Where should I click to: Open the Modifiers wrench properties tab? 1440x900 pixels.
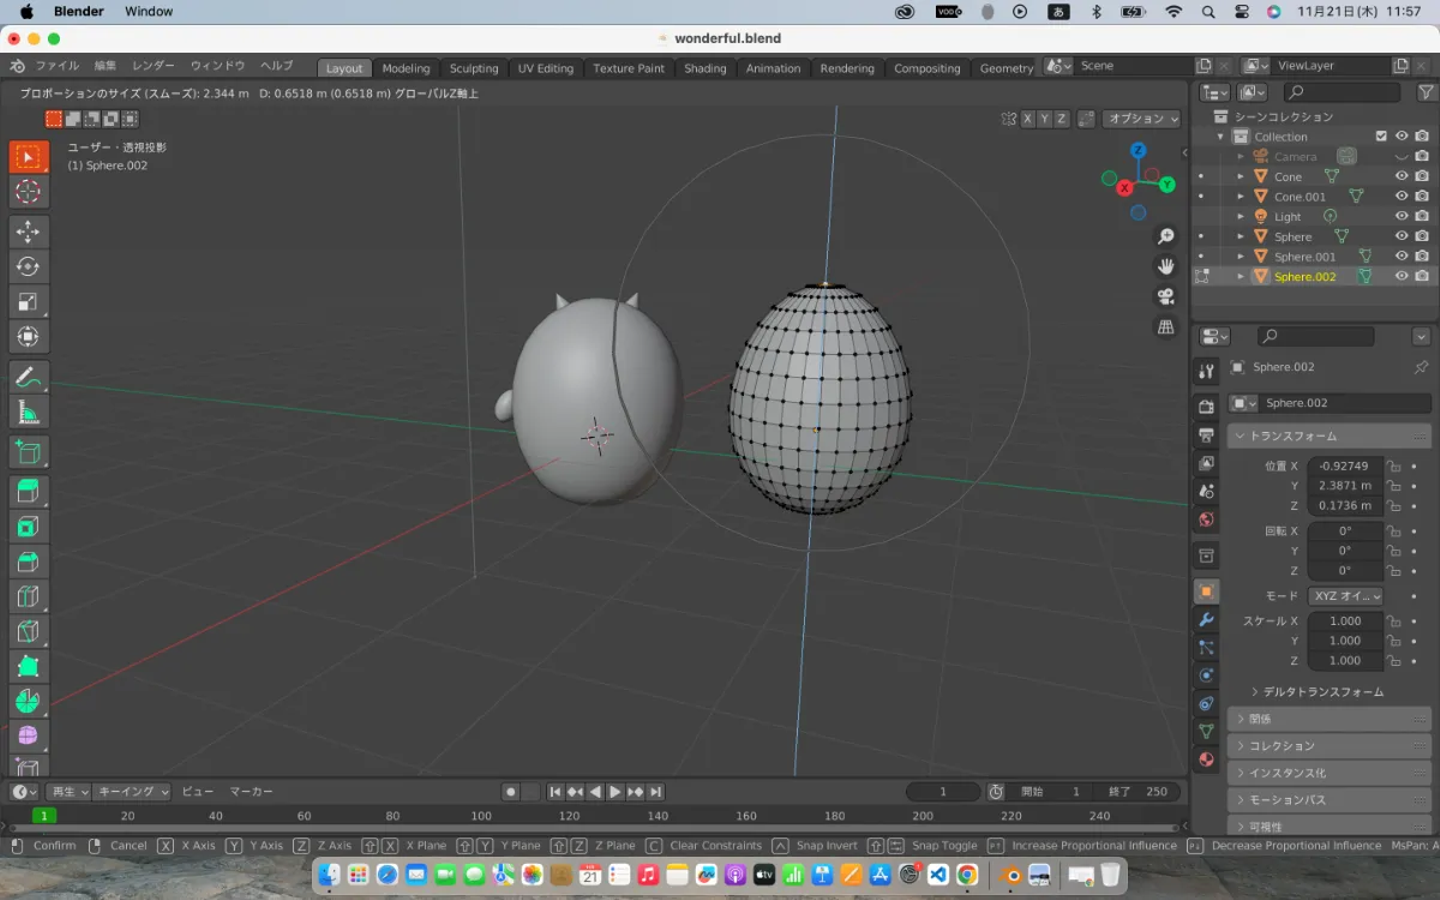pyautogui.click(x=1206, y=620)
